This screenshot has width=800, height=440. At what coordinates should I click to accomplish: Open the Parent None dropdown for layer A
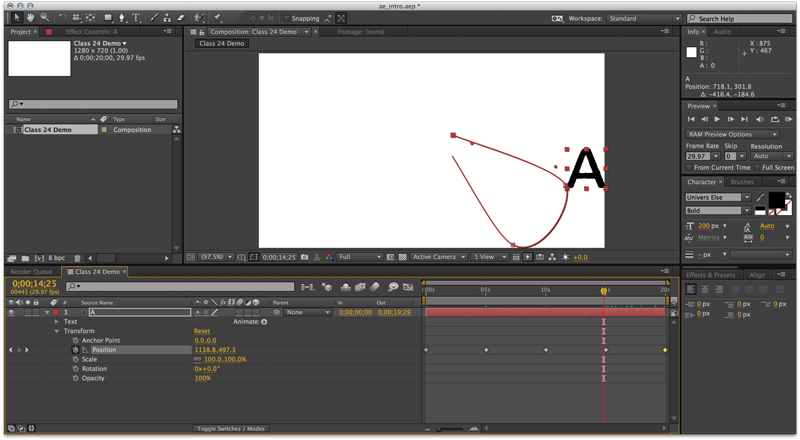pyautogui.click(x=308, y=312)
